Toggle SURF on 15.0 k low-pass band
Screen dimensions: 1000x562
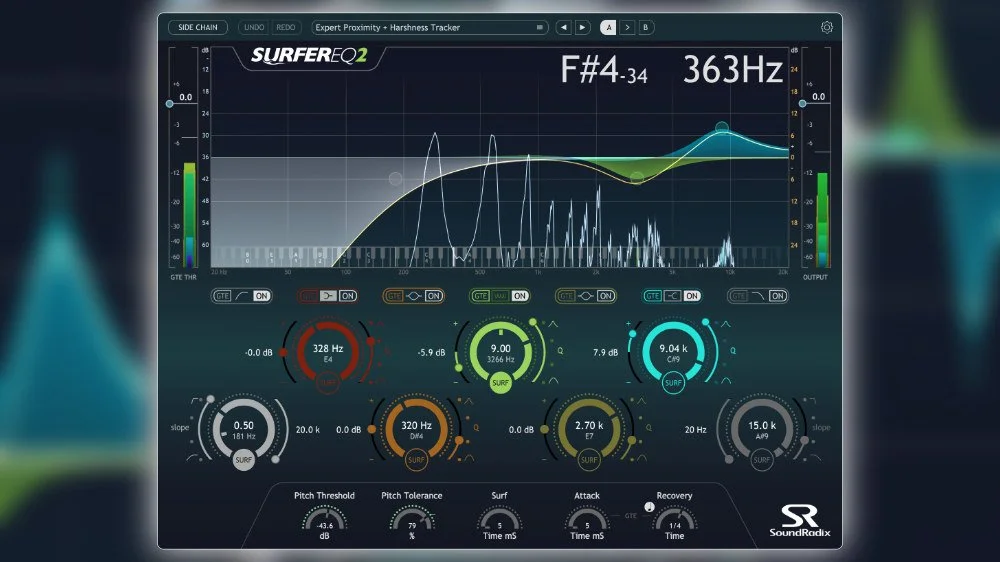(761, 460)
